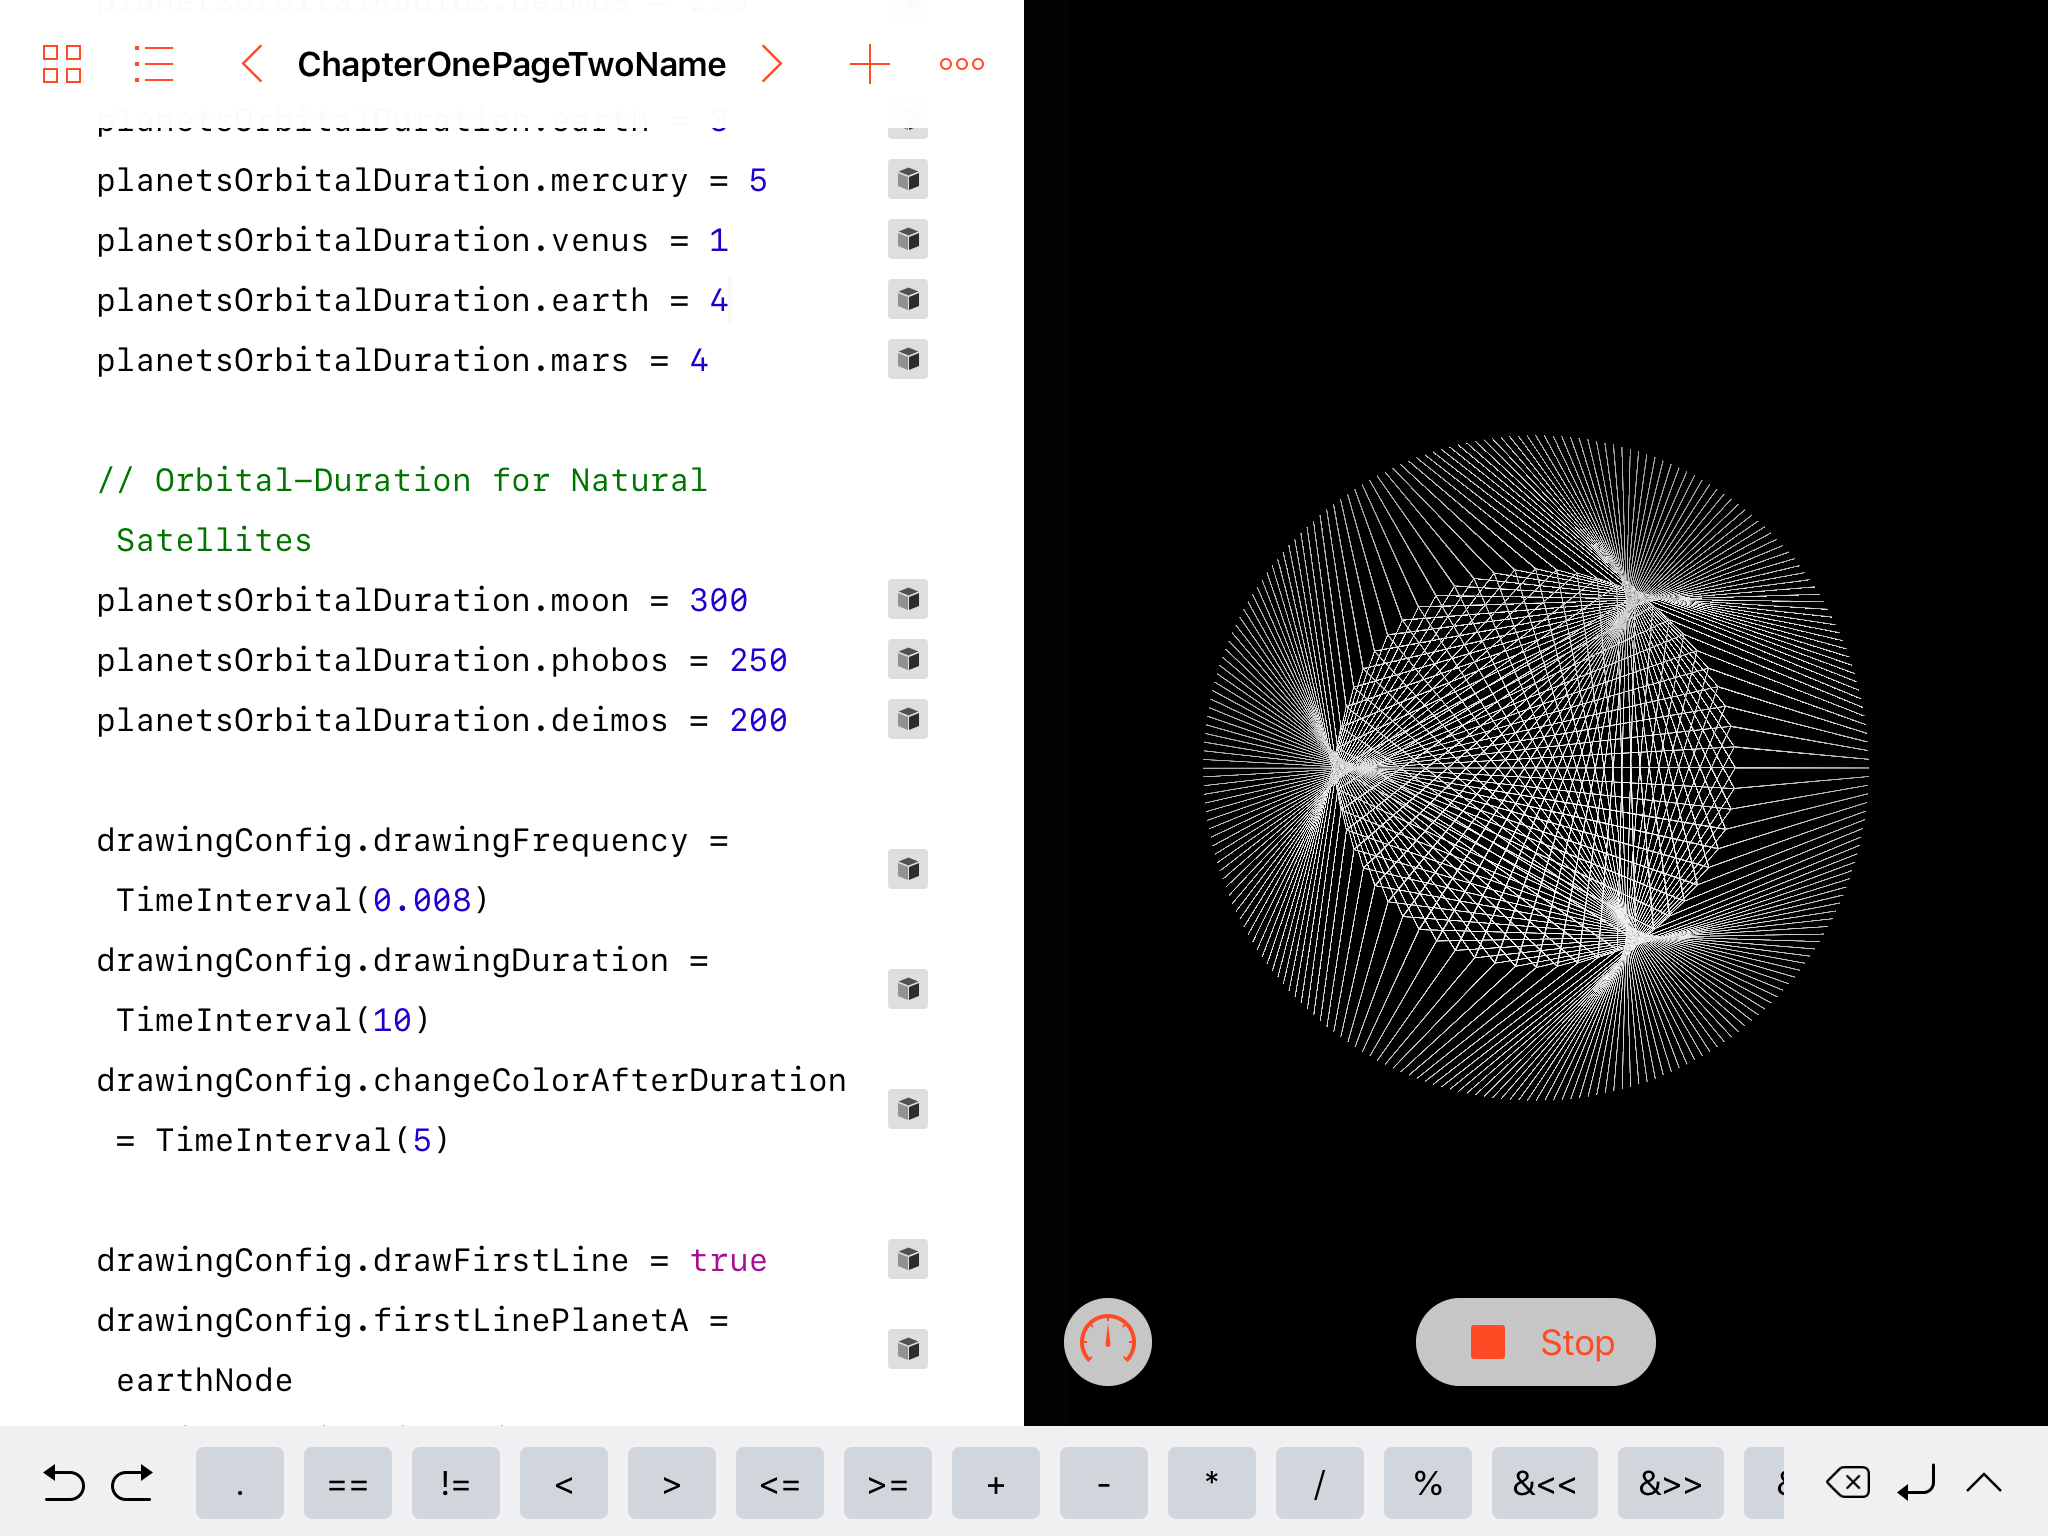Tap result cube beside changeColorAfterDuration line
The width and height of the screenshot is (2048, 1536).
908,1110
